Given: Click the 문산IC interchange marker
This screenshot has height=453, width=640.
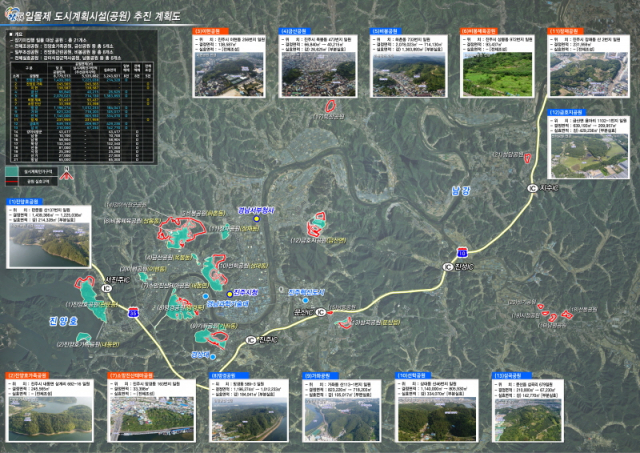Looking at the screenshot, I should (x=321, y=312).
